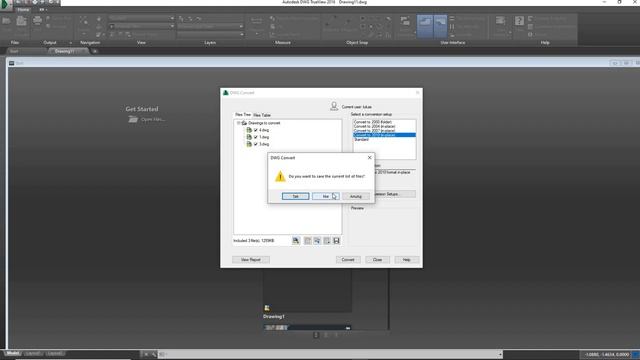This screenshot has height=360, width=640.
Task: Click the Plot printer icon in ribbon
Action: coord(37,20)
